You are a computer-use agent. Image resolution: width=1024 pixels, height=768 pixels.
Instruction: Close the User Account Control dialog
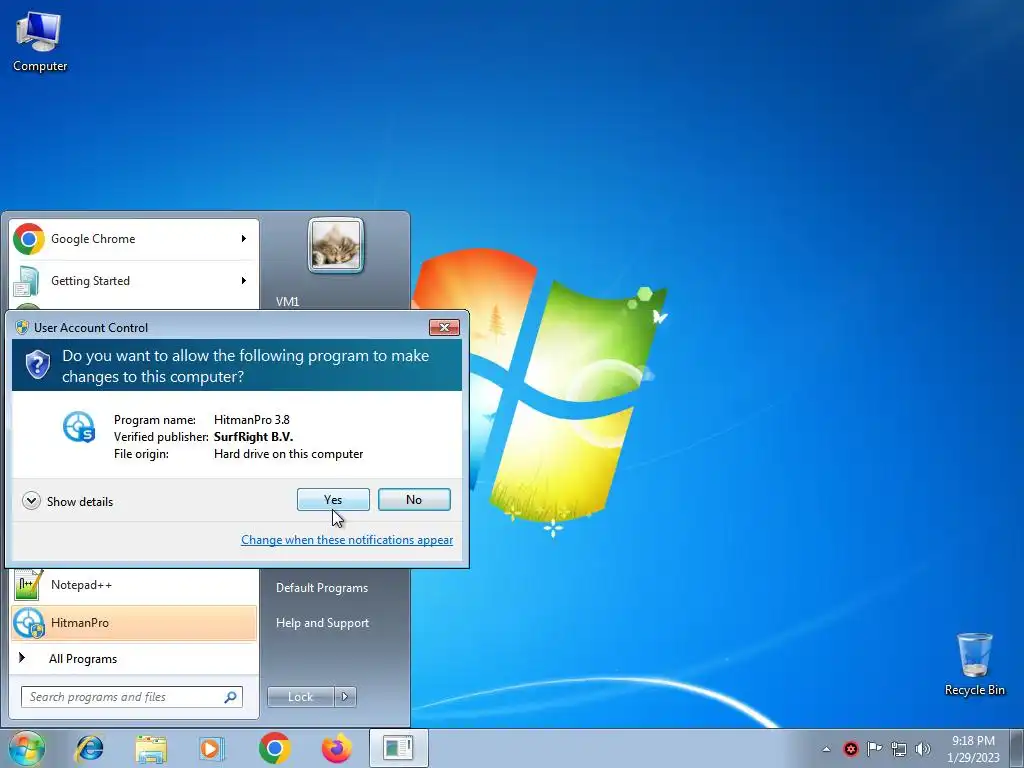444,327
